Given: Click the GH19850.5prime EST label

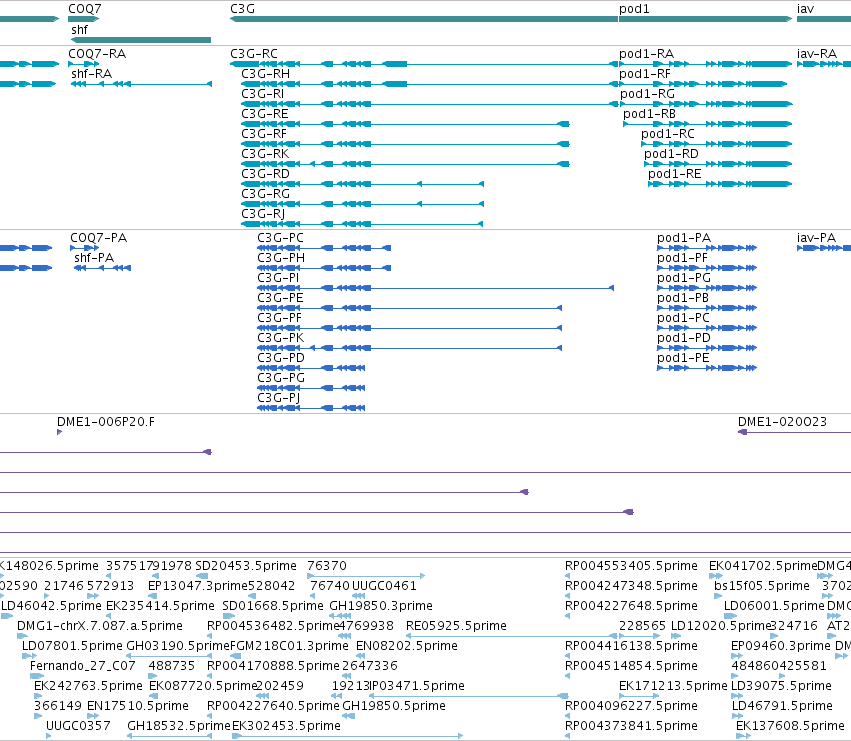Looking at the screenshot, I should click(x=394, y=706).
